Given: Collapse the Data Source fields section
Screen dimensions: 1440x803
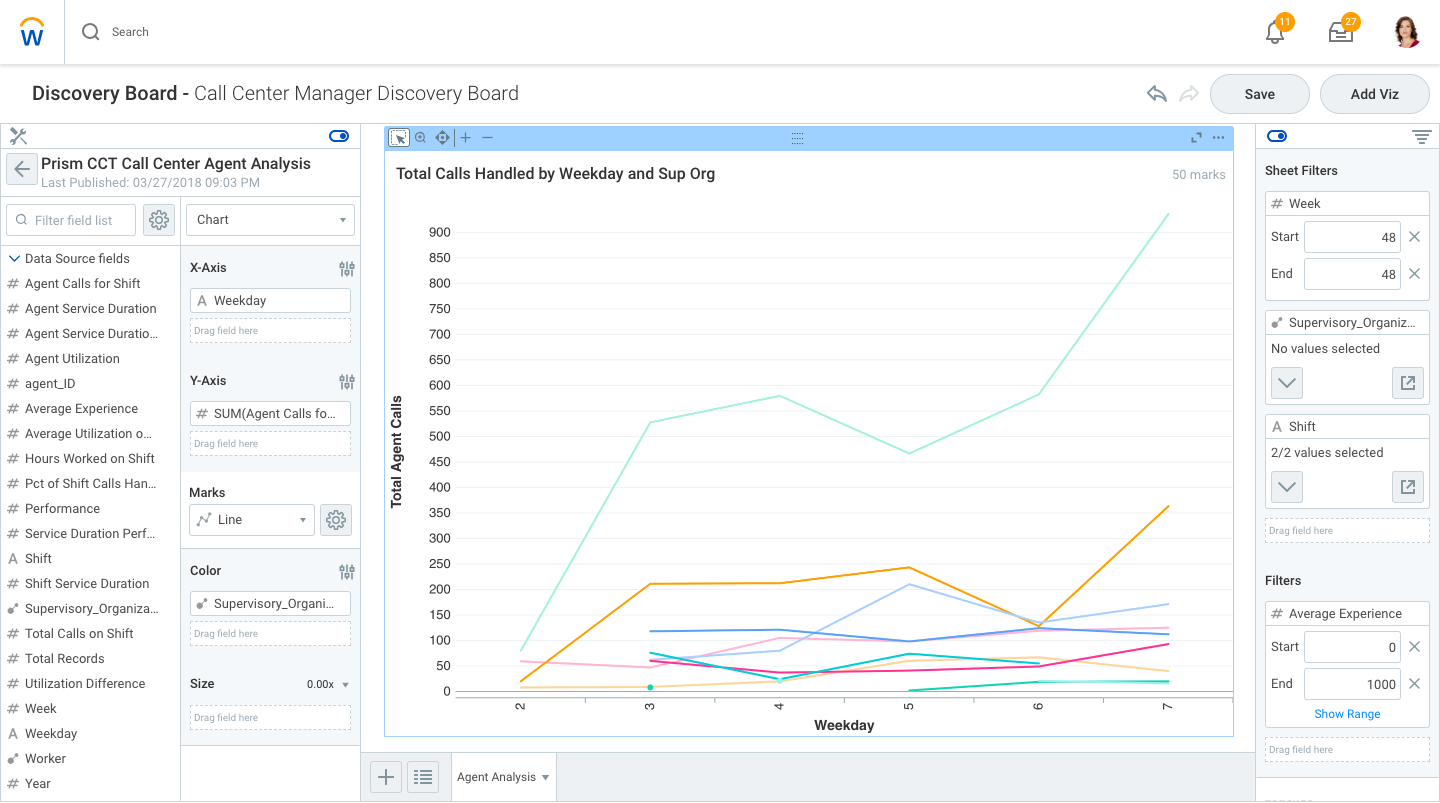Looking at the screenshot, I should pyautogui.click(x=15, y=259).
